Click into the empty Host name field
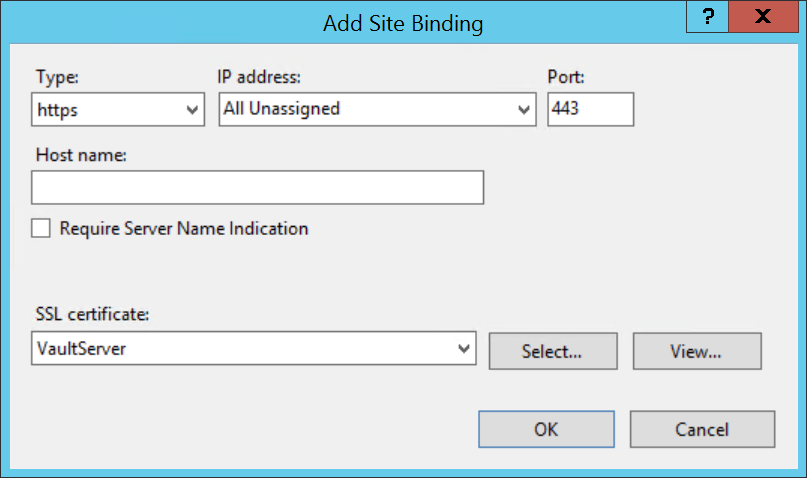807x478 pixels. pyautogui.click(x=257, y=187)
